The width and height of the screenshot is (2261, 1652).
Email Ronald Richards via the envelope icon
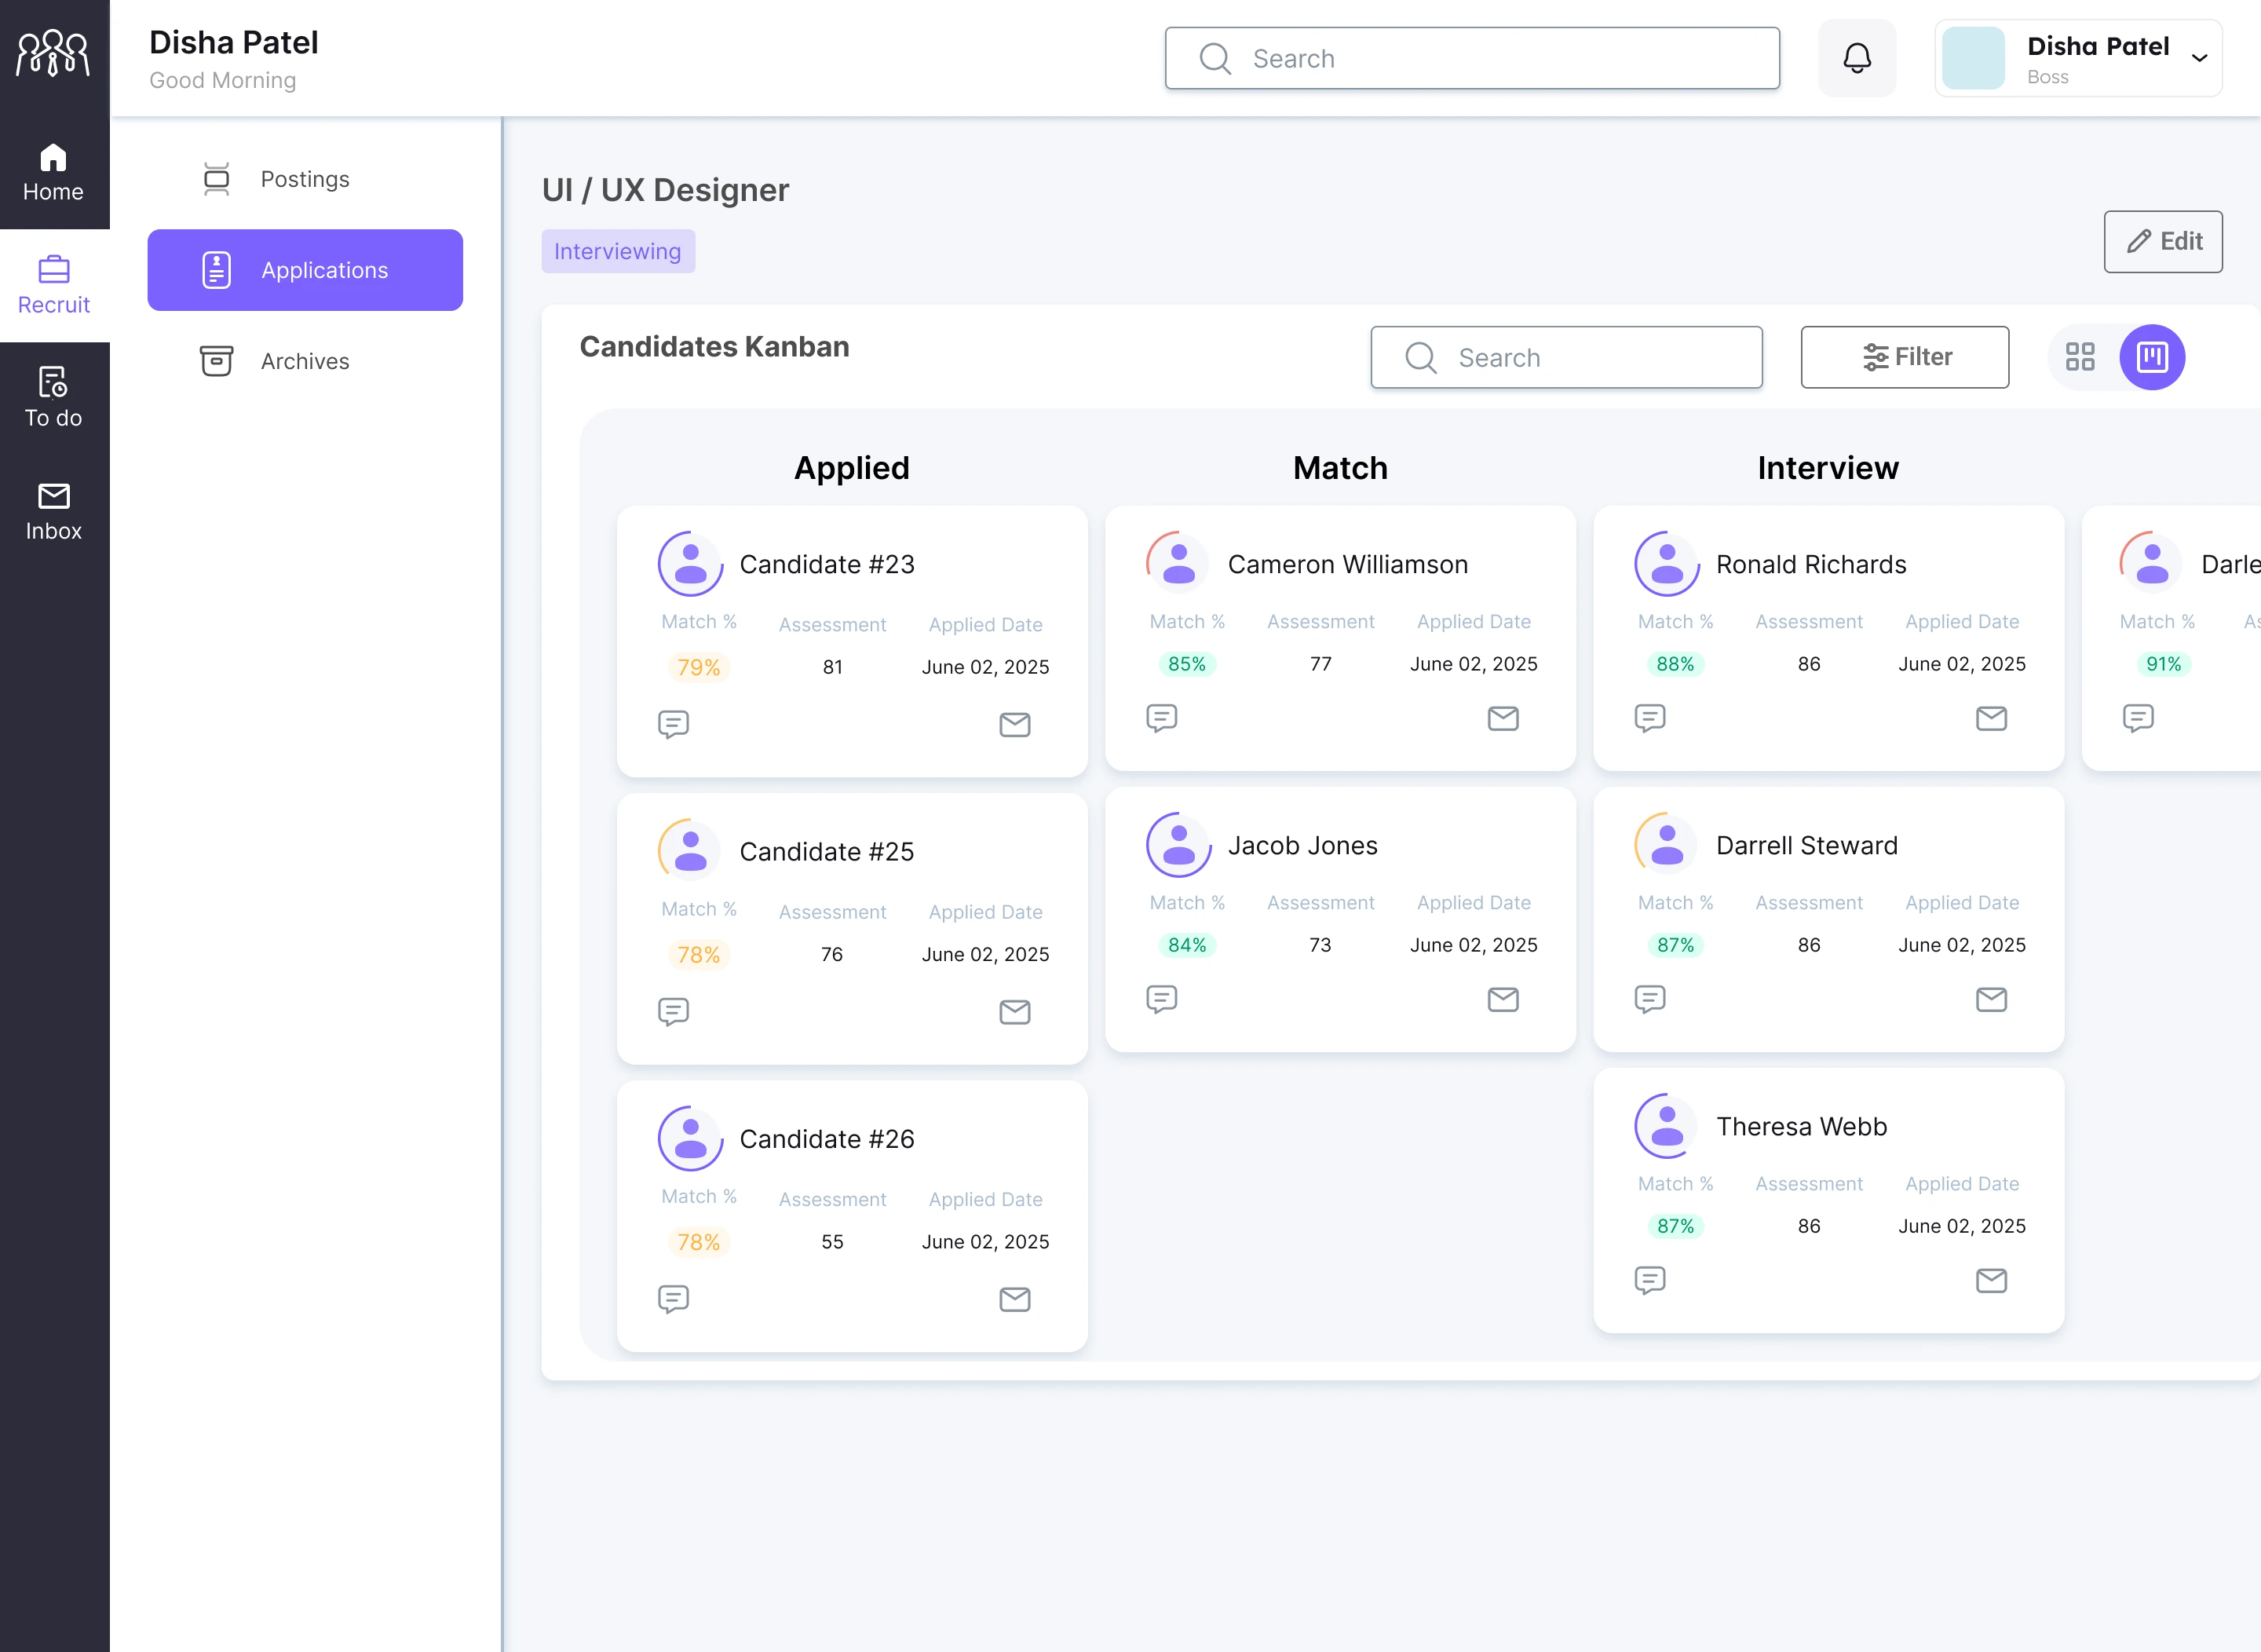click(1991, 718)
